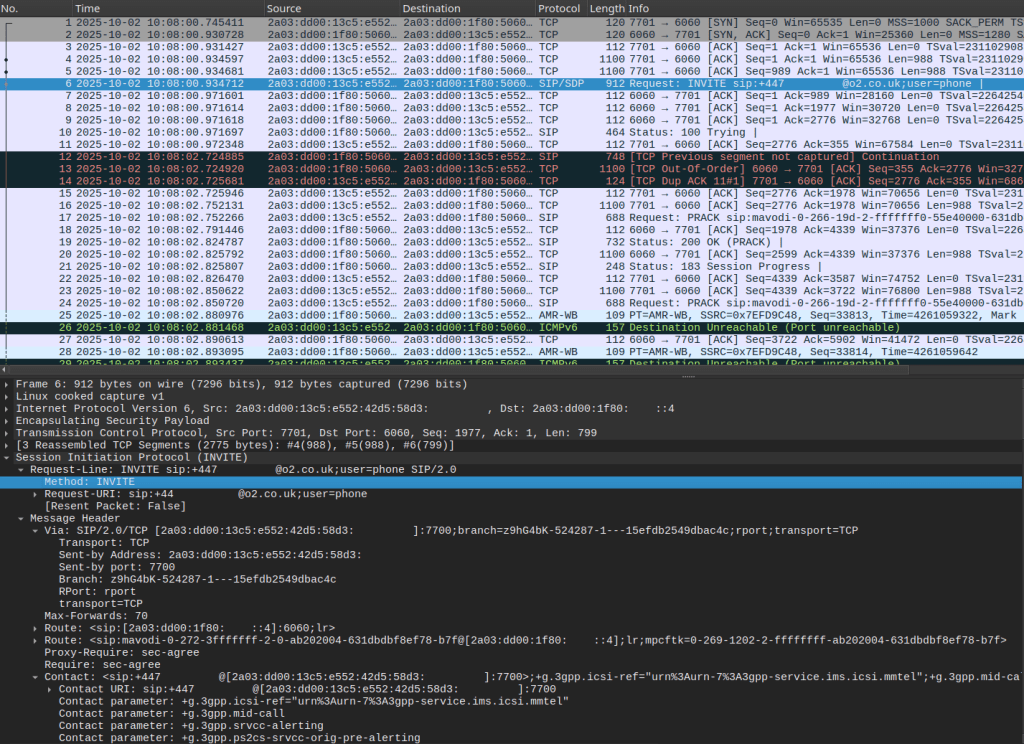Expand the Frame 6 details node
This screenshot has height=744, width=1024.
(8, 384)
